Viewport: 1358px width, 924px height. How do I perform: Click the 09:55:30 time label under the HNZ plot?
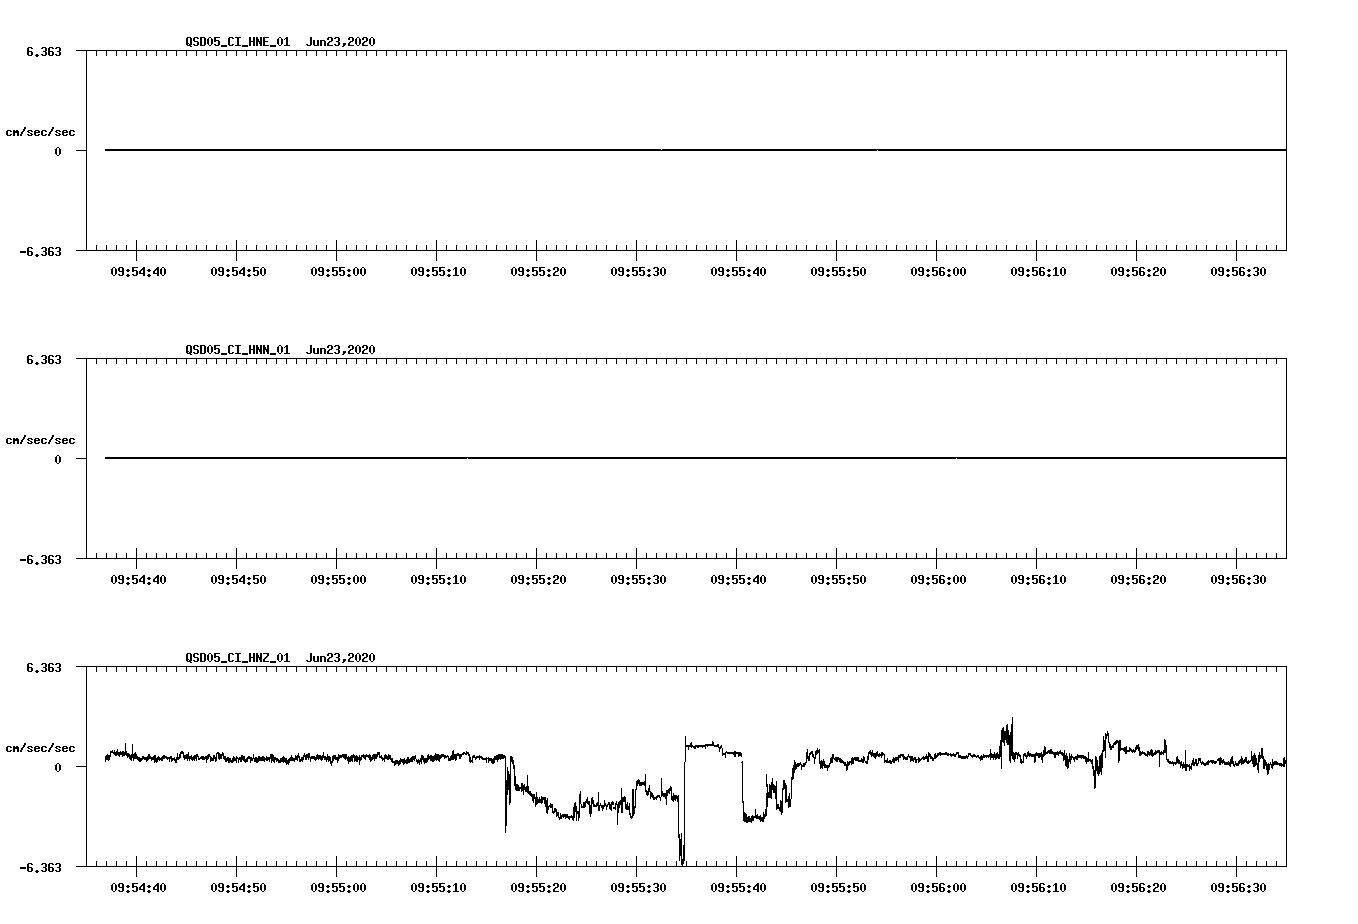[638, 888]
